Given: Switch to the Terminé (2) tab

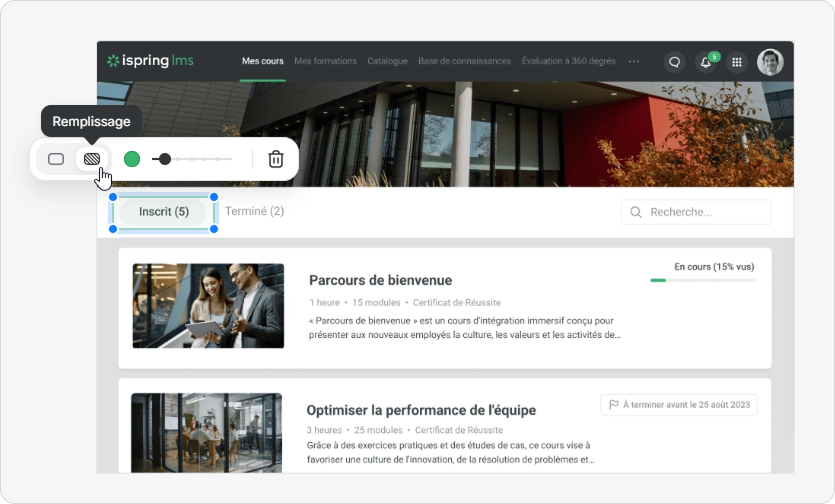Looking at the screenshot, I should (x=254, y=212).
